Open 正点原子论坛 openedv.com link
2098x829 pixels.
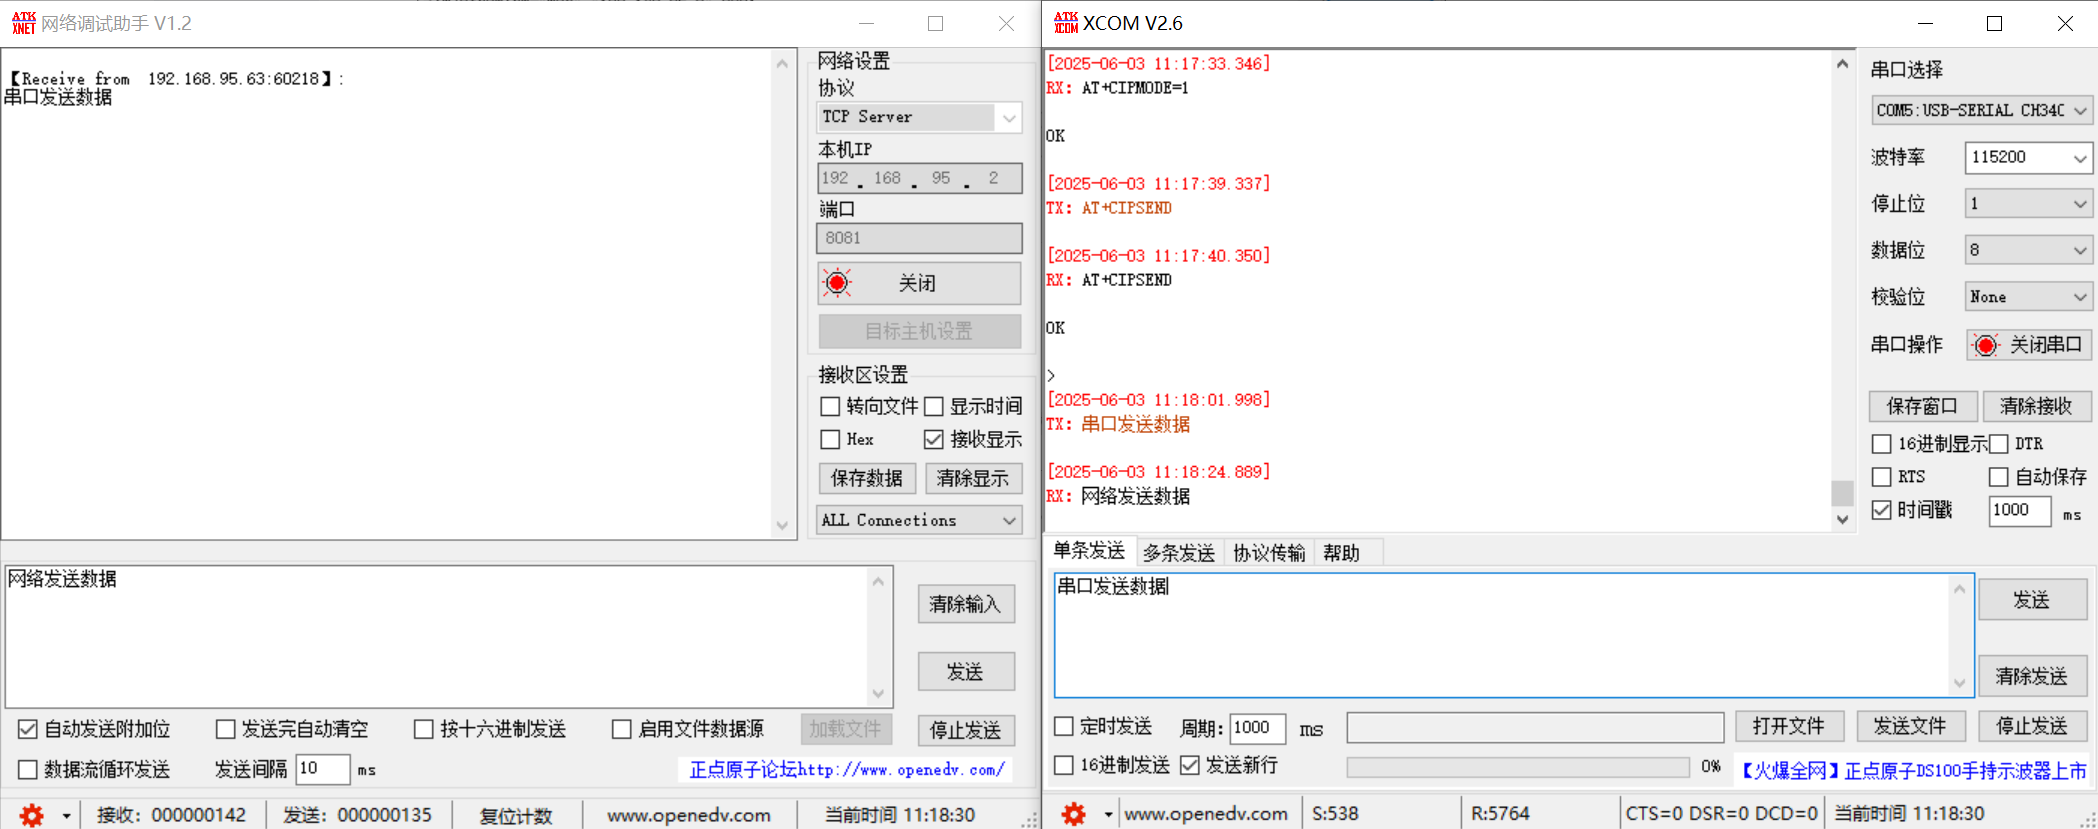846,770
